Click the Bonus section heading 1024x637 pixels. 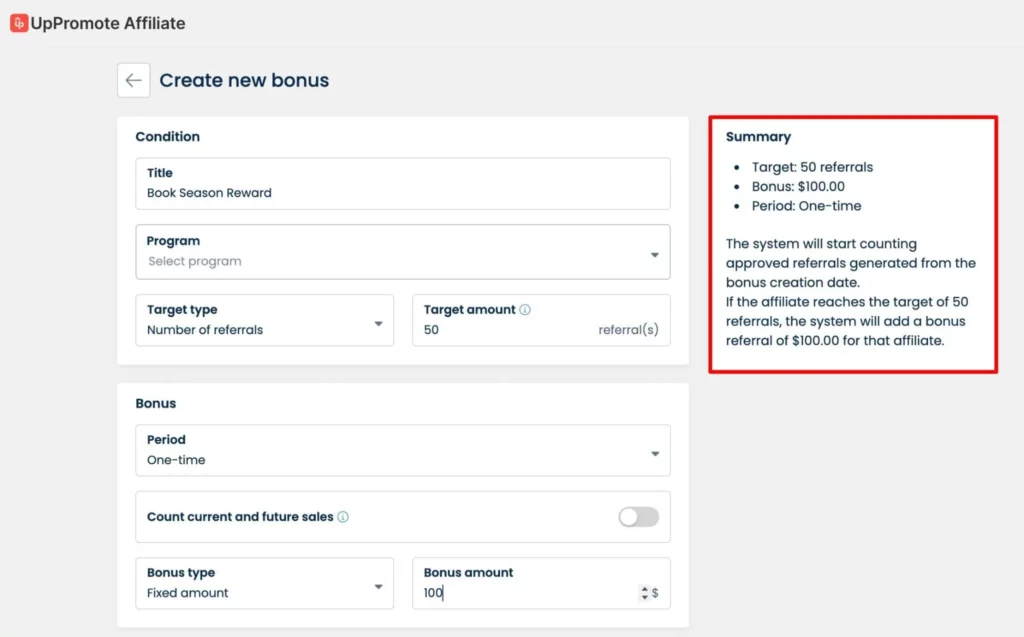click(x=155, y=404)
